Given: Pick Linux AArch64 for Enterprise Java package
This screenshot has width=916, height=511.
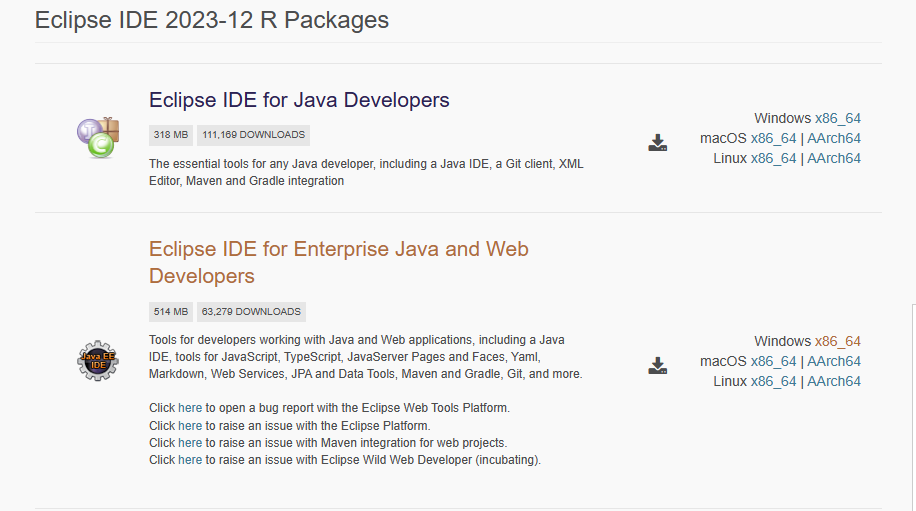Looking at the screenshot, I should coord(833,381).
